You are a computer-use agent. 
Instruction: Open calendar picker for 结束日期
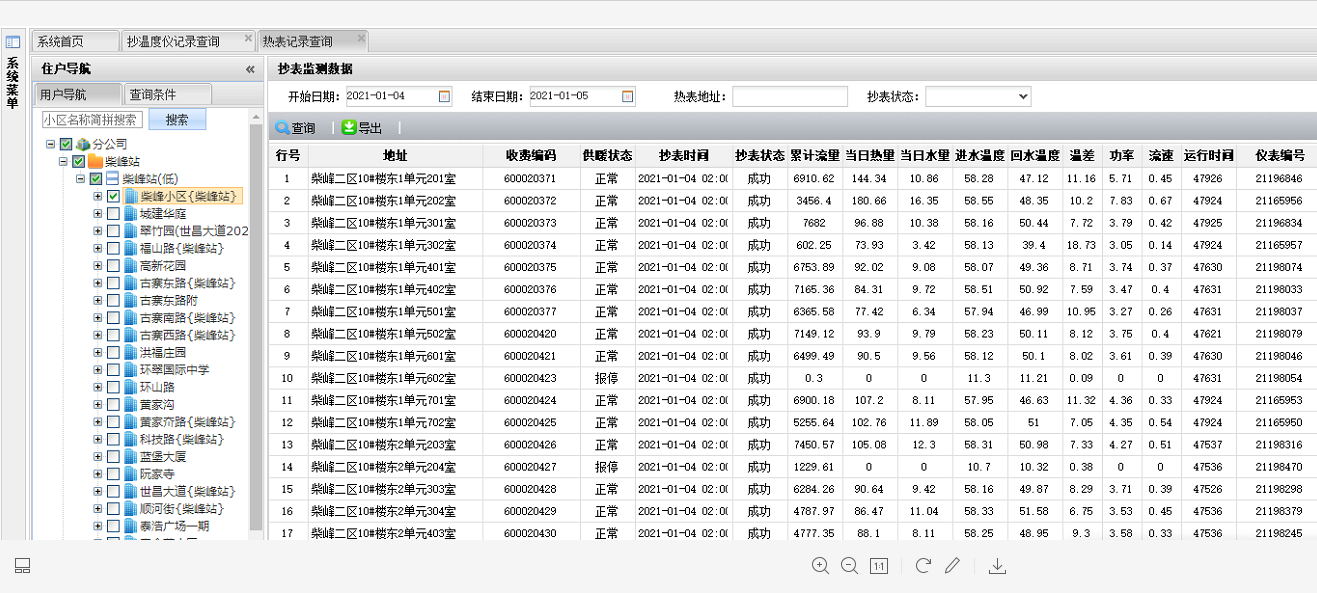(628, 97)
